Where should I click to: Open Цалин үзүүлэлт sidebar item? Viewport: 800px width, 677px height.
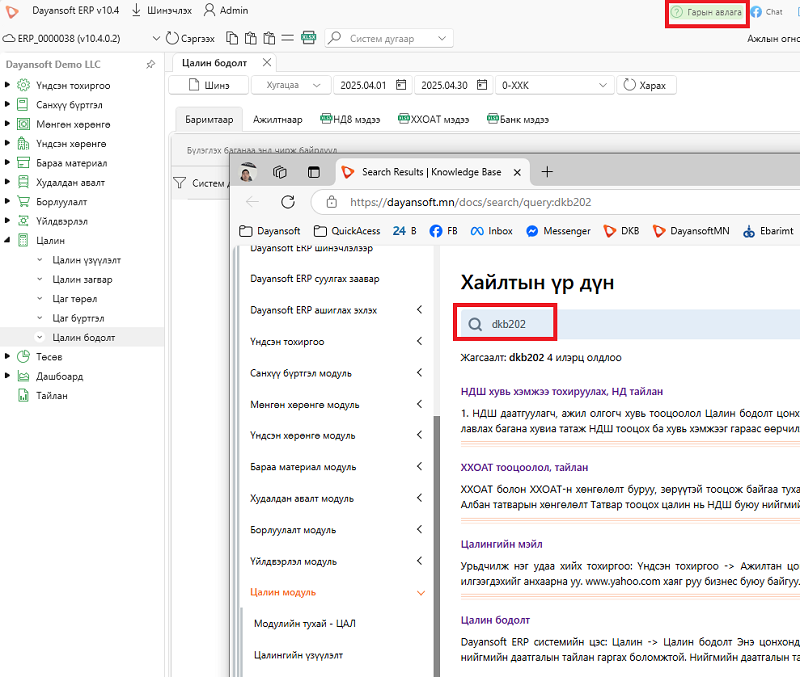point(86,260)
